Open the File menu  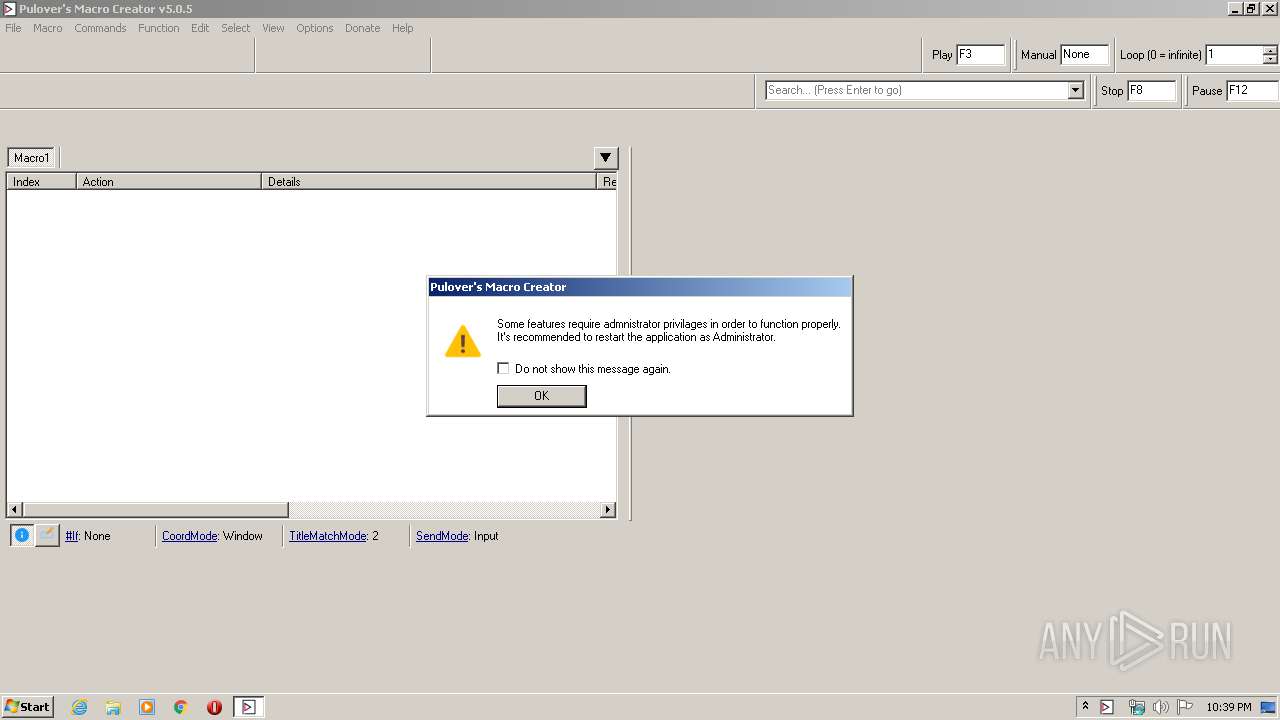(x=13, y=28)
